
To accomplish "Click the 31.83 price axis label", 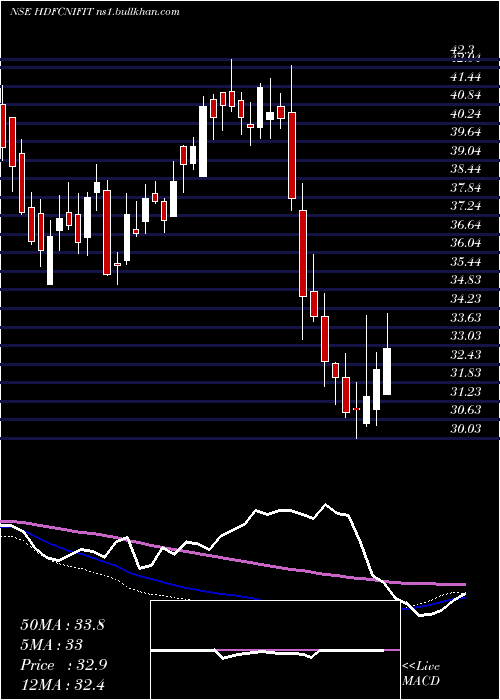I will tap(466, 373).
